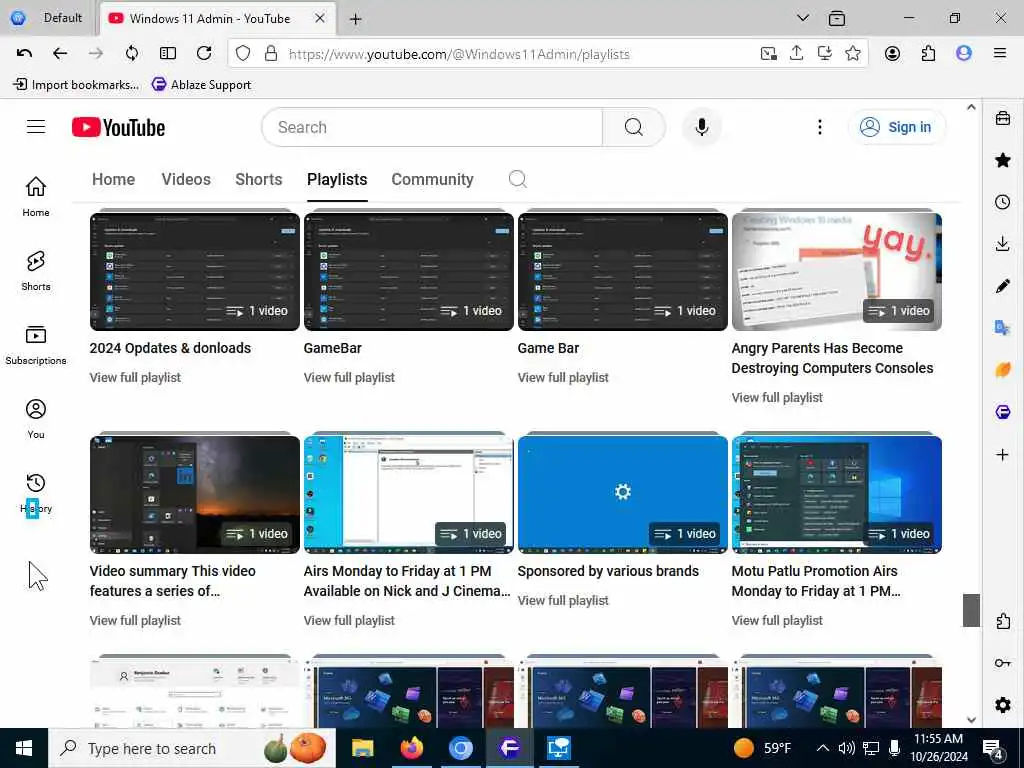The image size is (1024, 768).
Task: Open Subscriptions in YouTube sidebar
Action: [36, 344]
